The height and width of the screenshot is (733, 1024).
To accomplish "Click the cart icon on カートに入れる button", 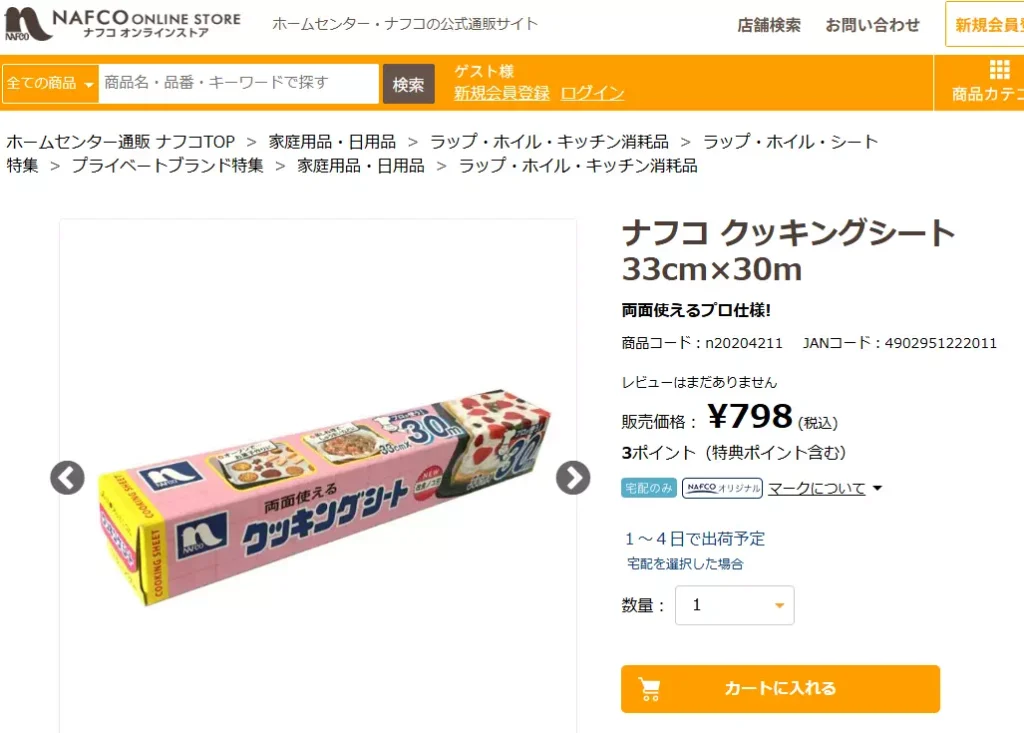I will [x=651, y=688].
